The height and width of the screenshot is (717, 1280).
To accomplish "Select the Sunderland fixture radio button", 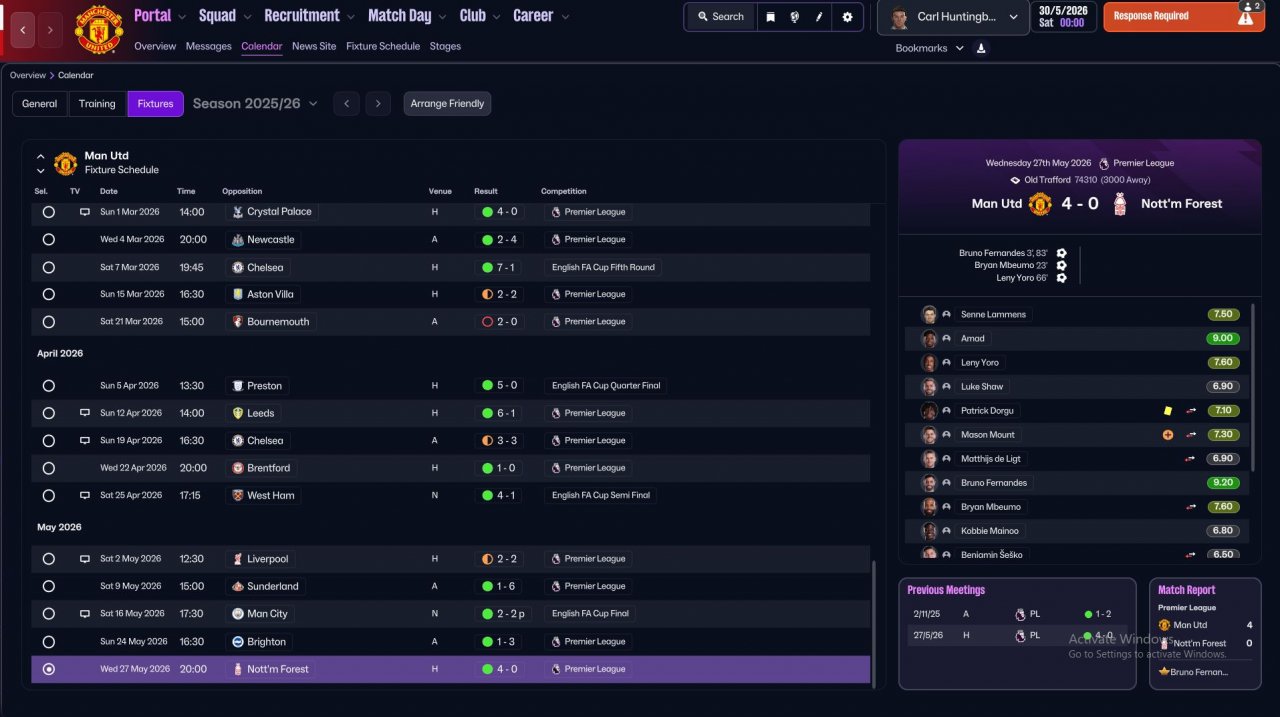I will 48,587.
